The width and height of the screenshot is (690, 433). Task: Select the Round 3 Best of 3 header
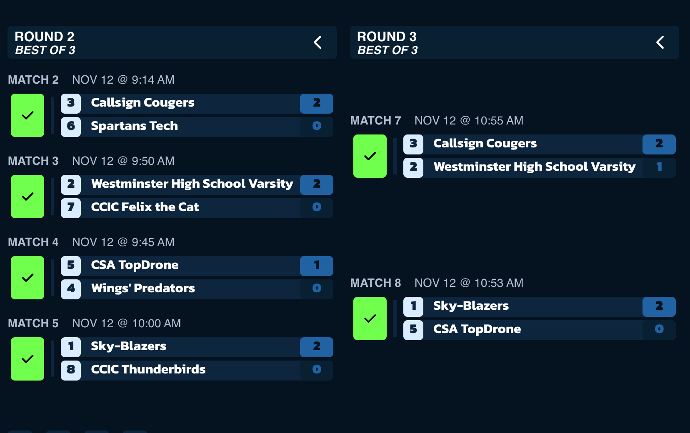(x=514, y=43)
